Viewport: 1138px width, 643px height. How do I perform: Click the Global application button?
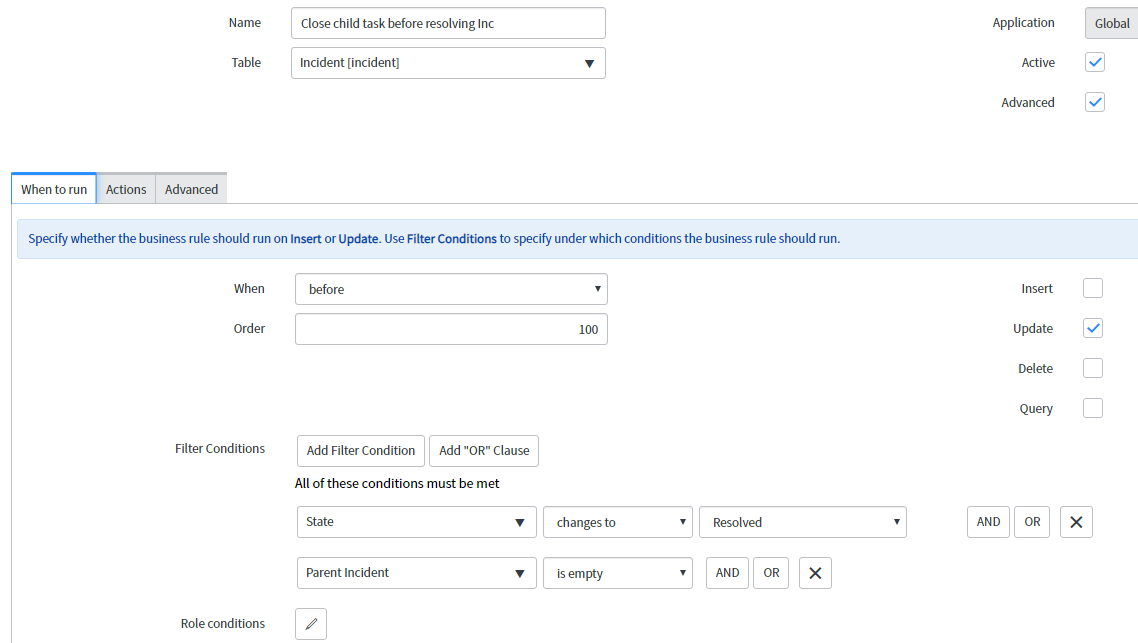click(x=1113, y=22)
